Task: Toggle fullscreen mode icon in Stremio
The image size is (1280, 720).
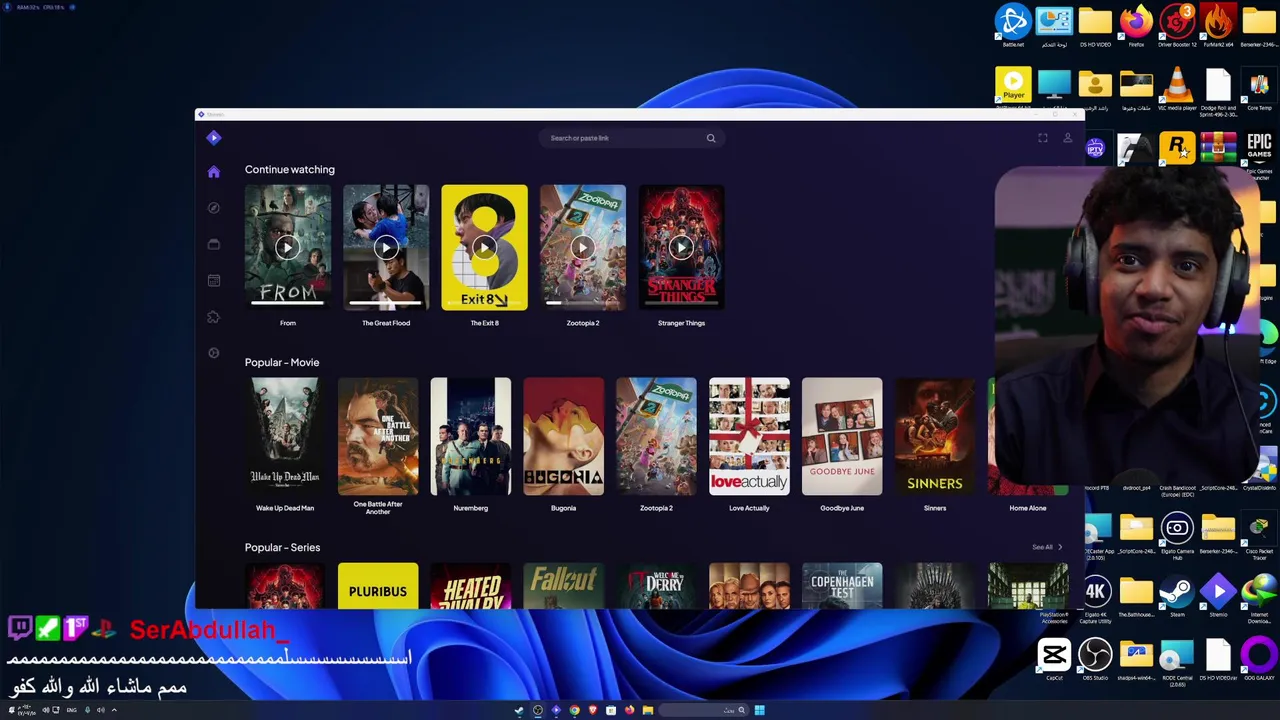Action: (1042, 138)
